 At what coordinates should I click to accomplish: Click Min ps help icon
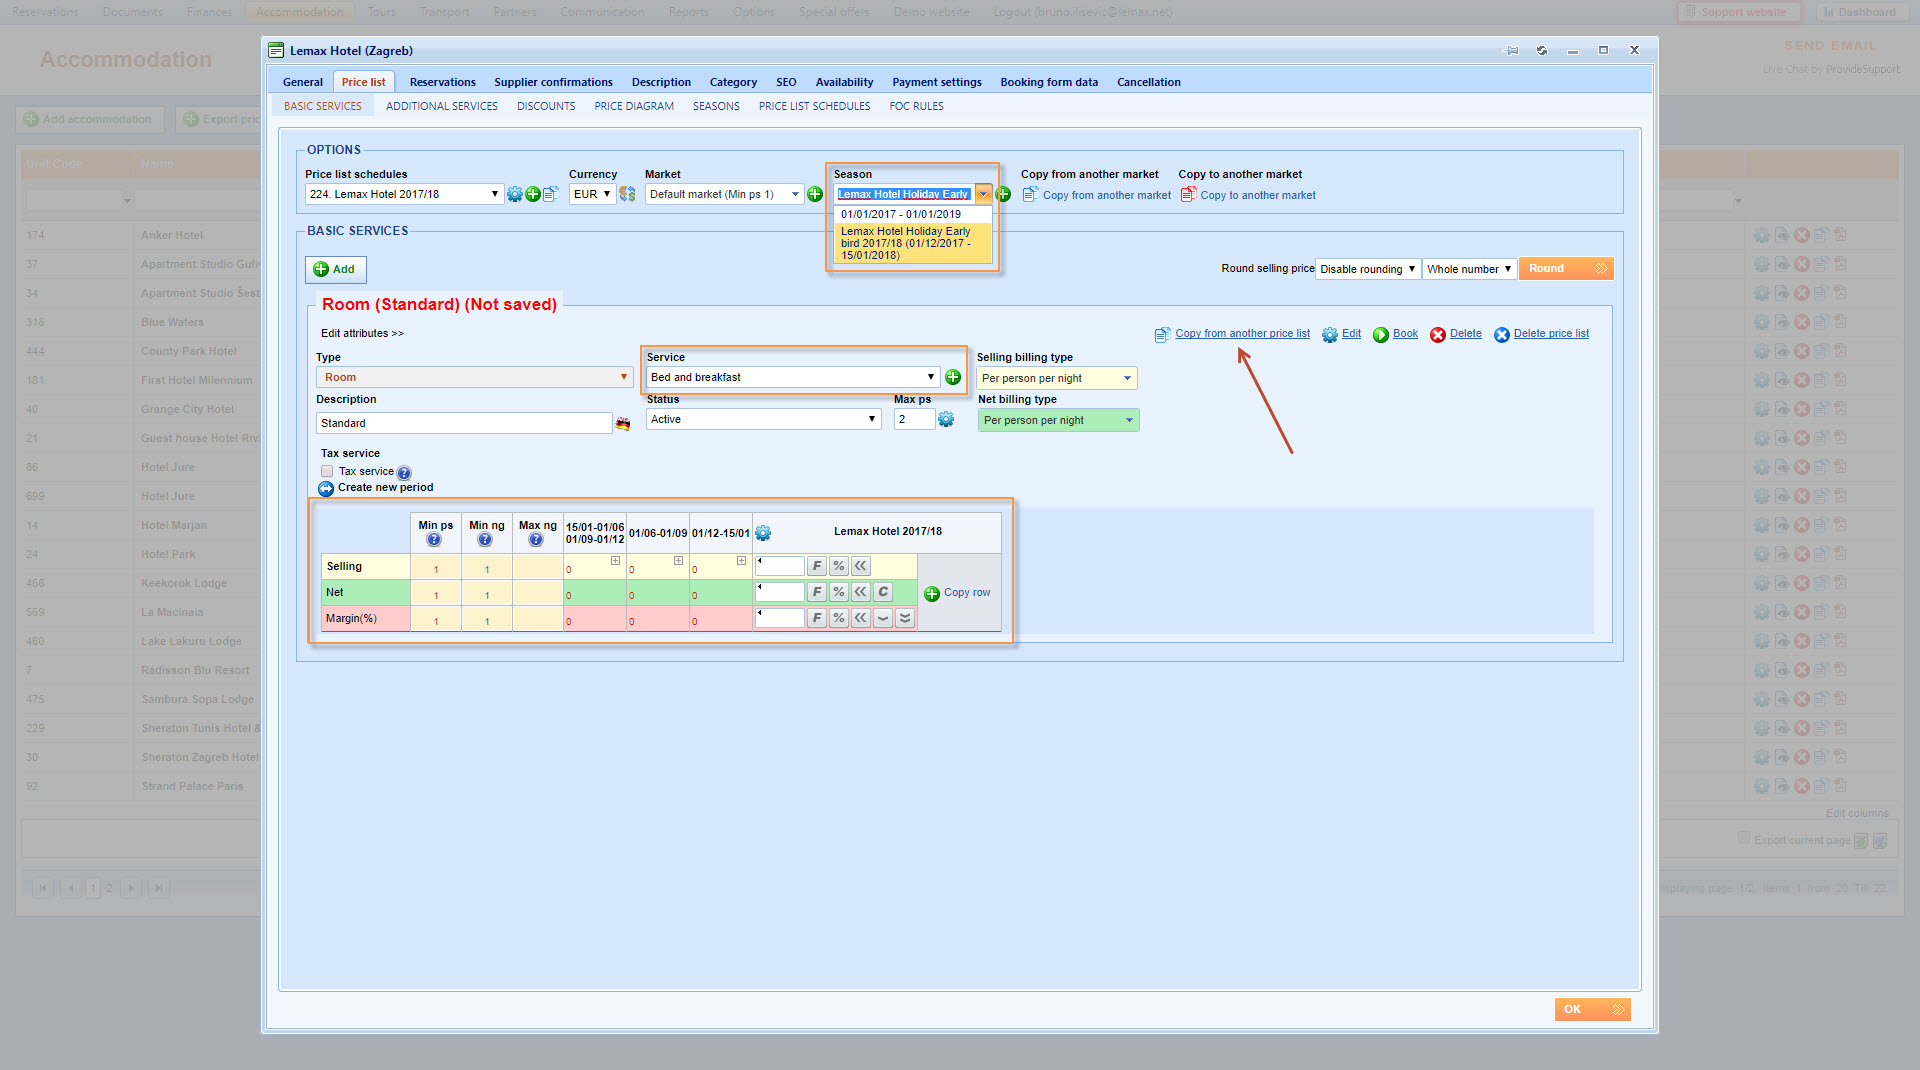tap(434, 540)
